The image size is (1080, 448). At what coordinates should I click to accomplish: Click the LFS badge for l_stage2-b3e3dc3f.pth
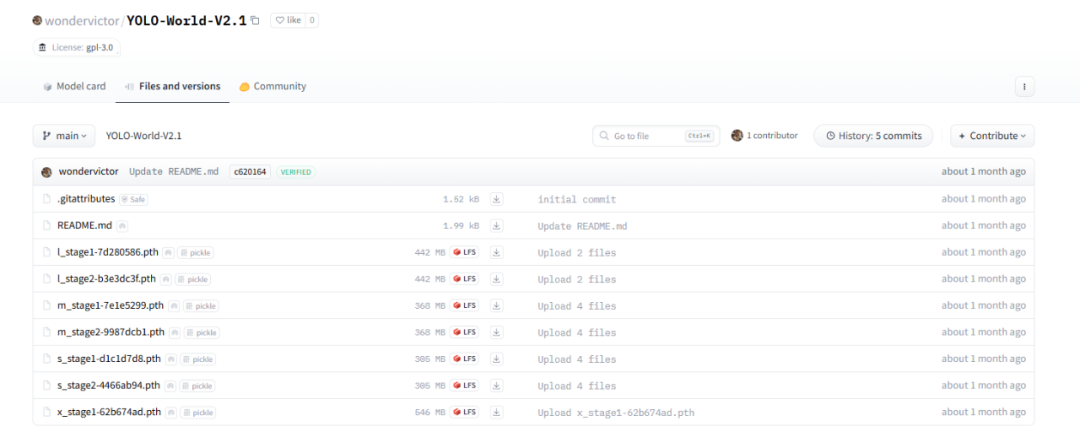tap(464, 279)
